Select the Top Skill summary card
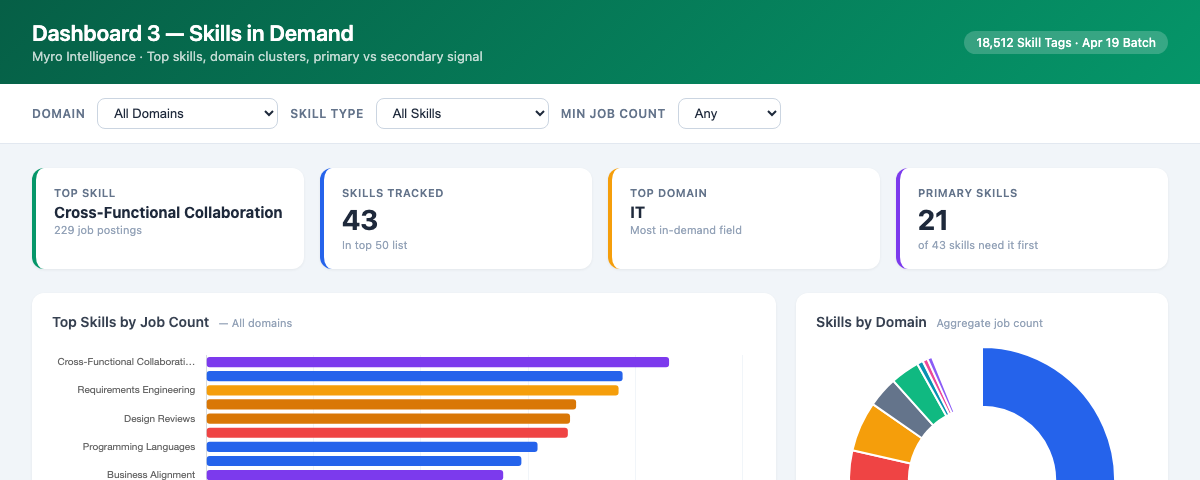Image resolution: width=1200 pixels, height=480 pixels. [x=168, y=218]
